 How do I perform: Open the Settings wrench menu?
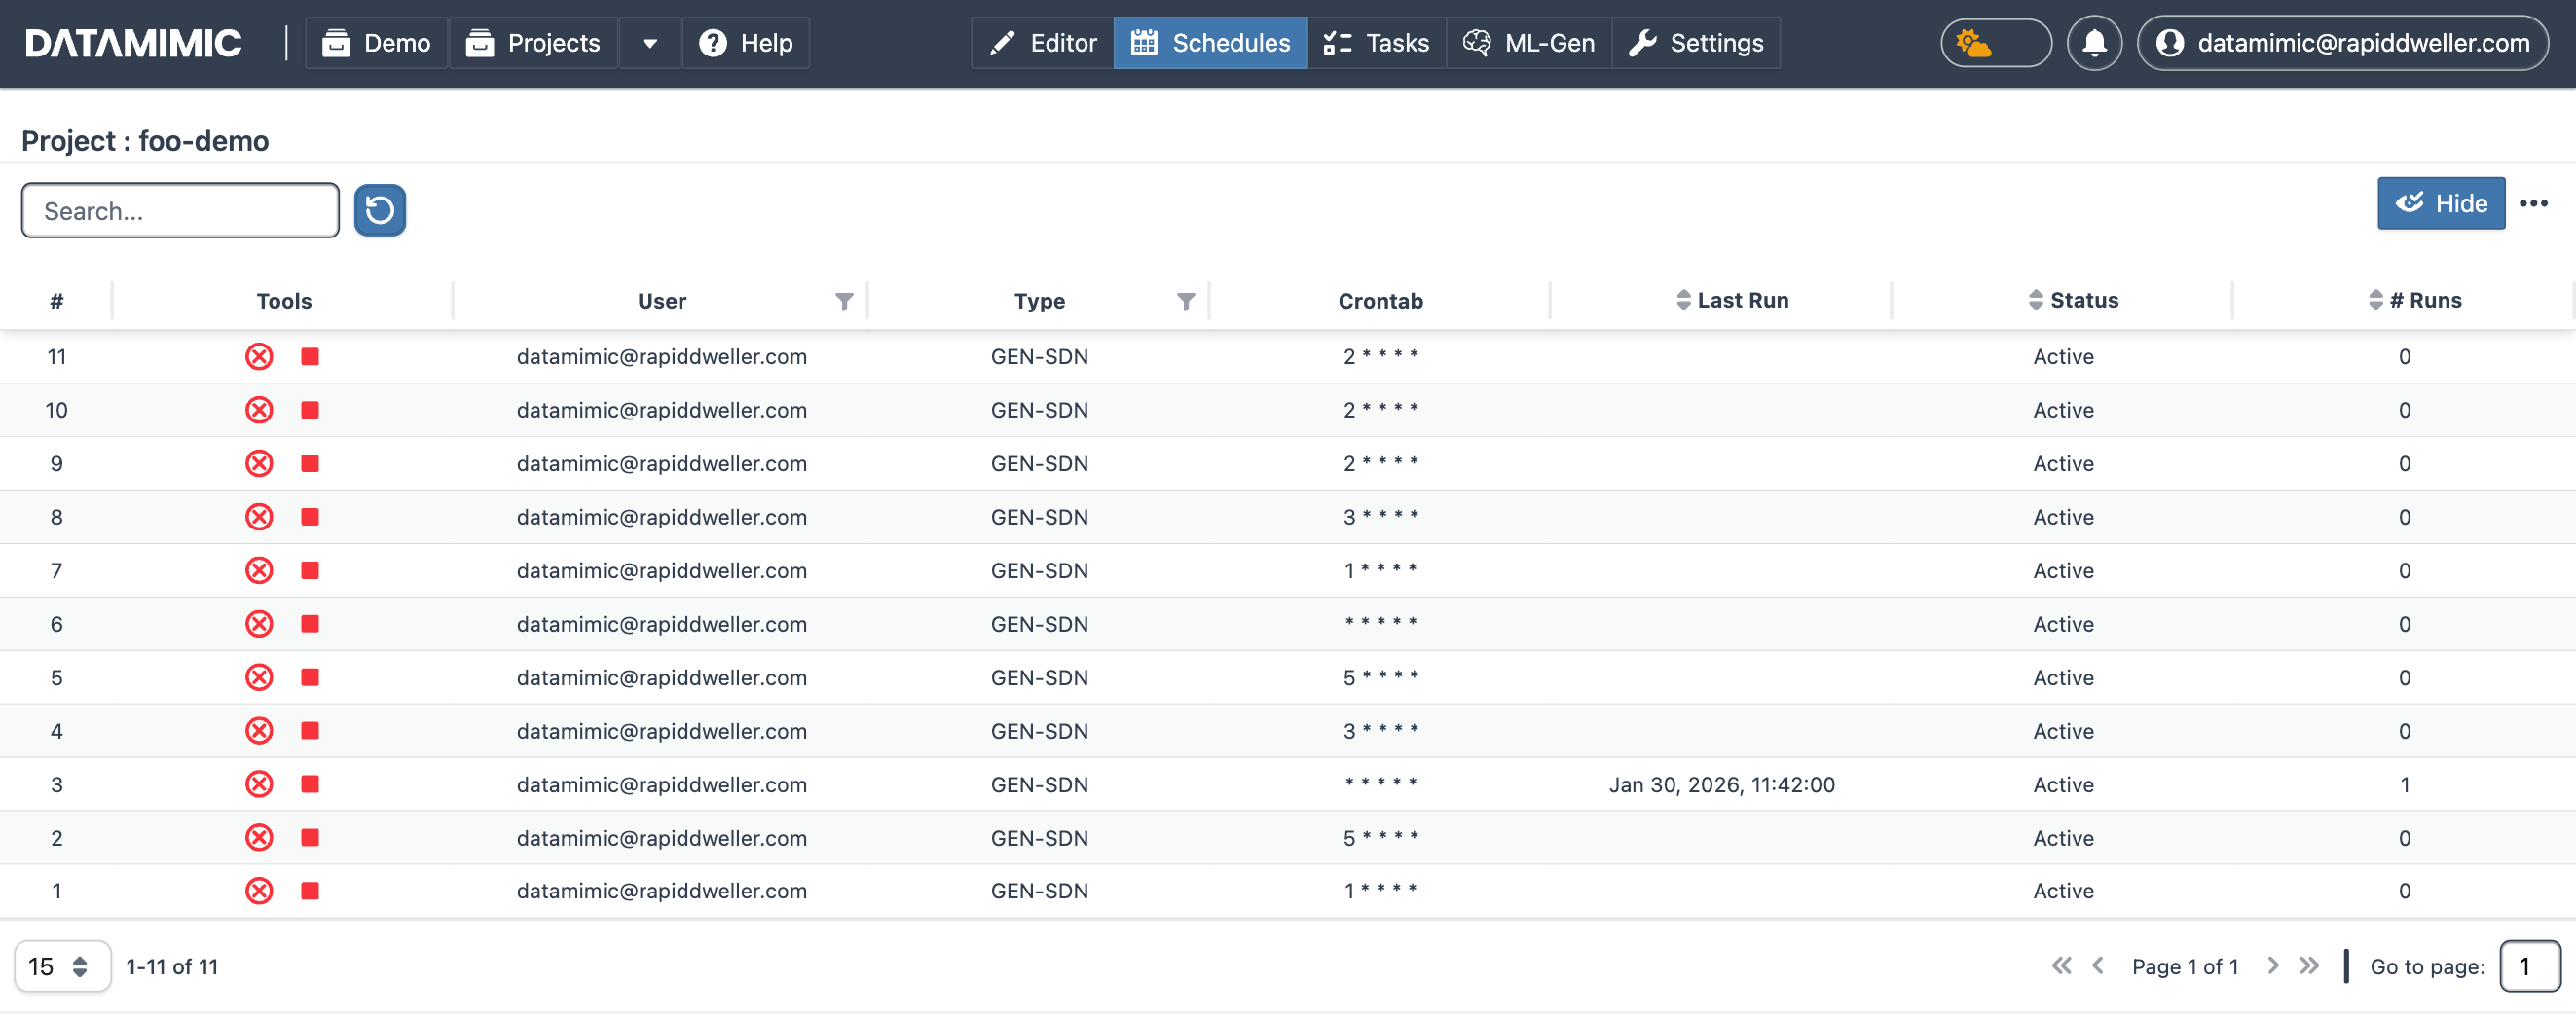point(1697,42)
